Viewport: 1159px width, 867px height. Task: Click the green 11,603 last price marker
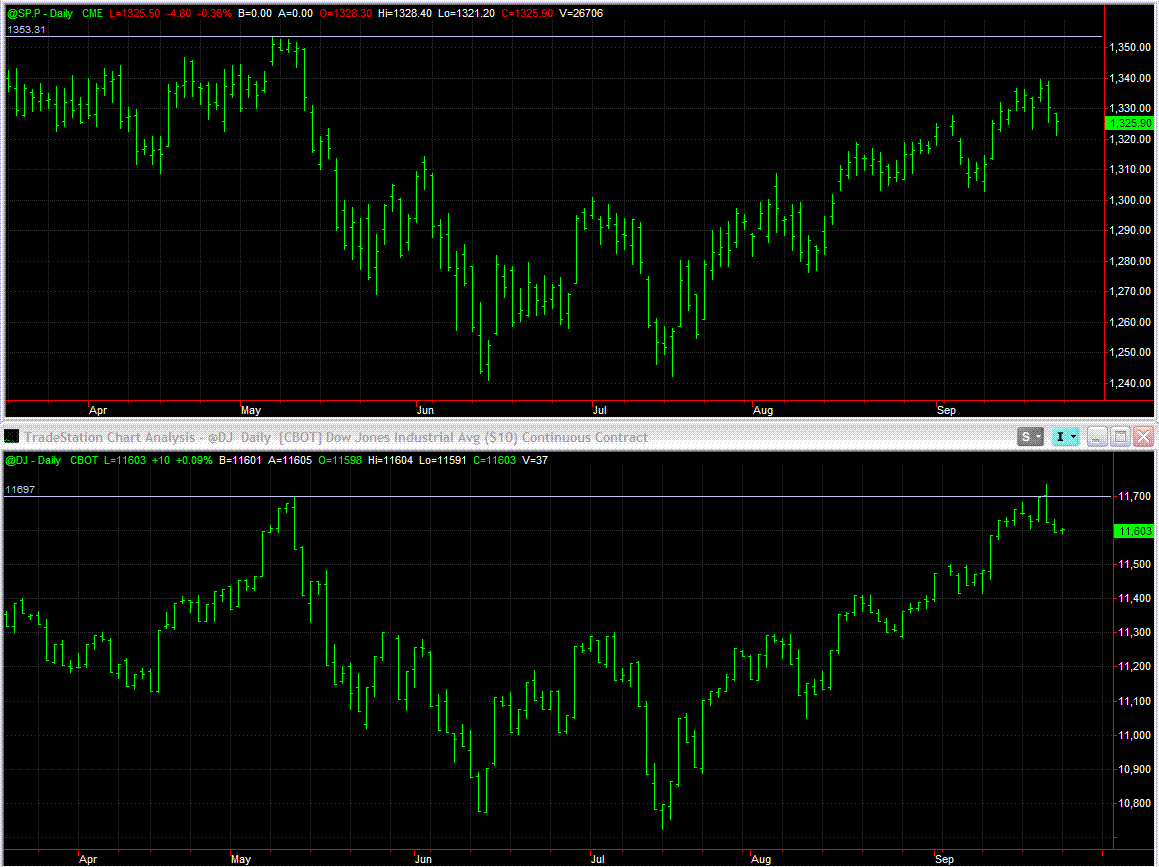[1135, 531]
